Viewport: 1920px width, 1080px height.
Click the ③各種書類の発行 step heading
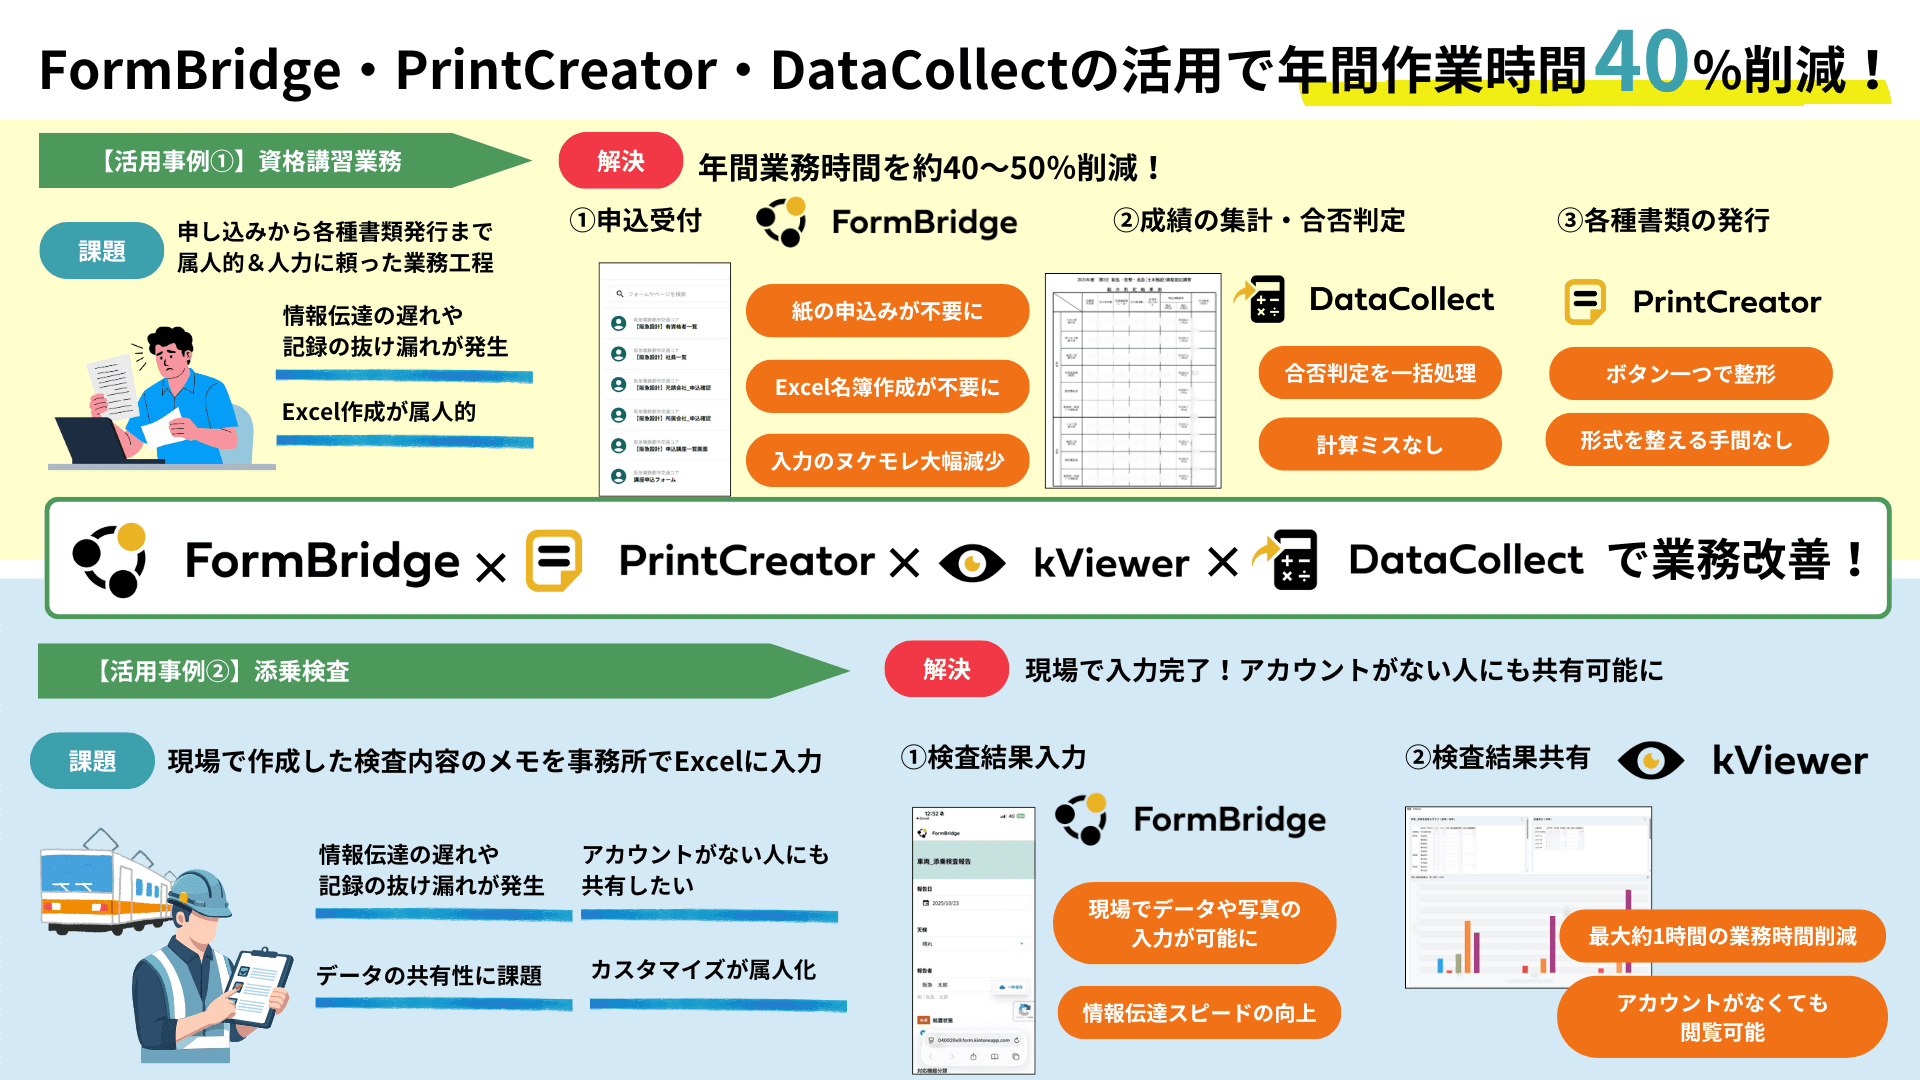(x=1663, y=220)
